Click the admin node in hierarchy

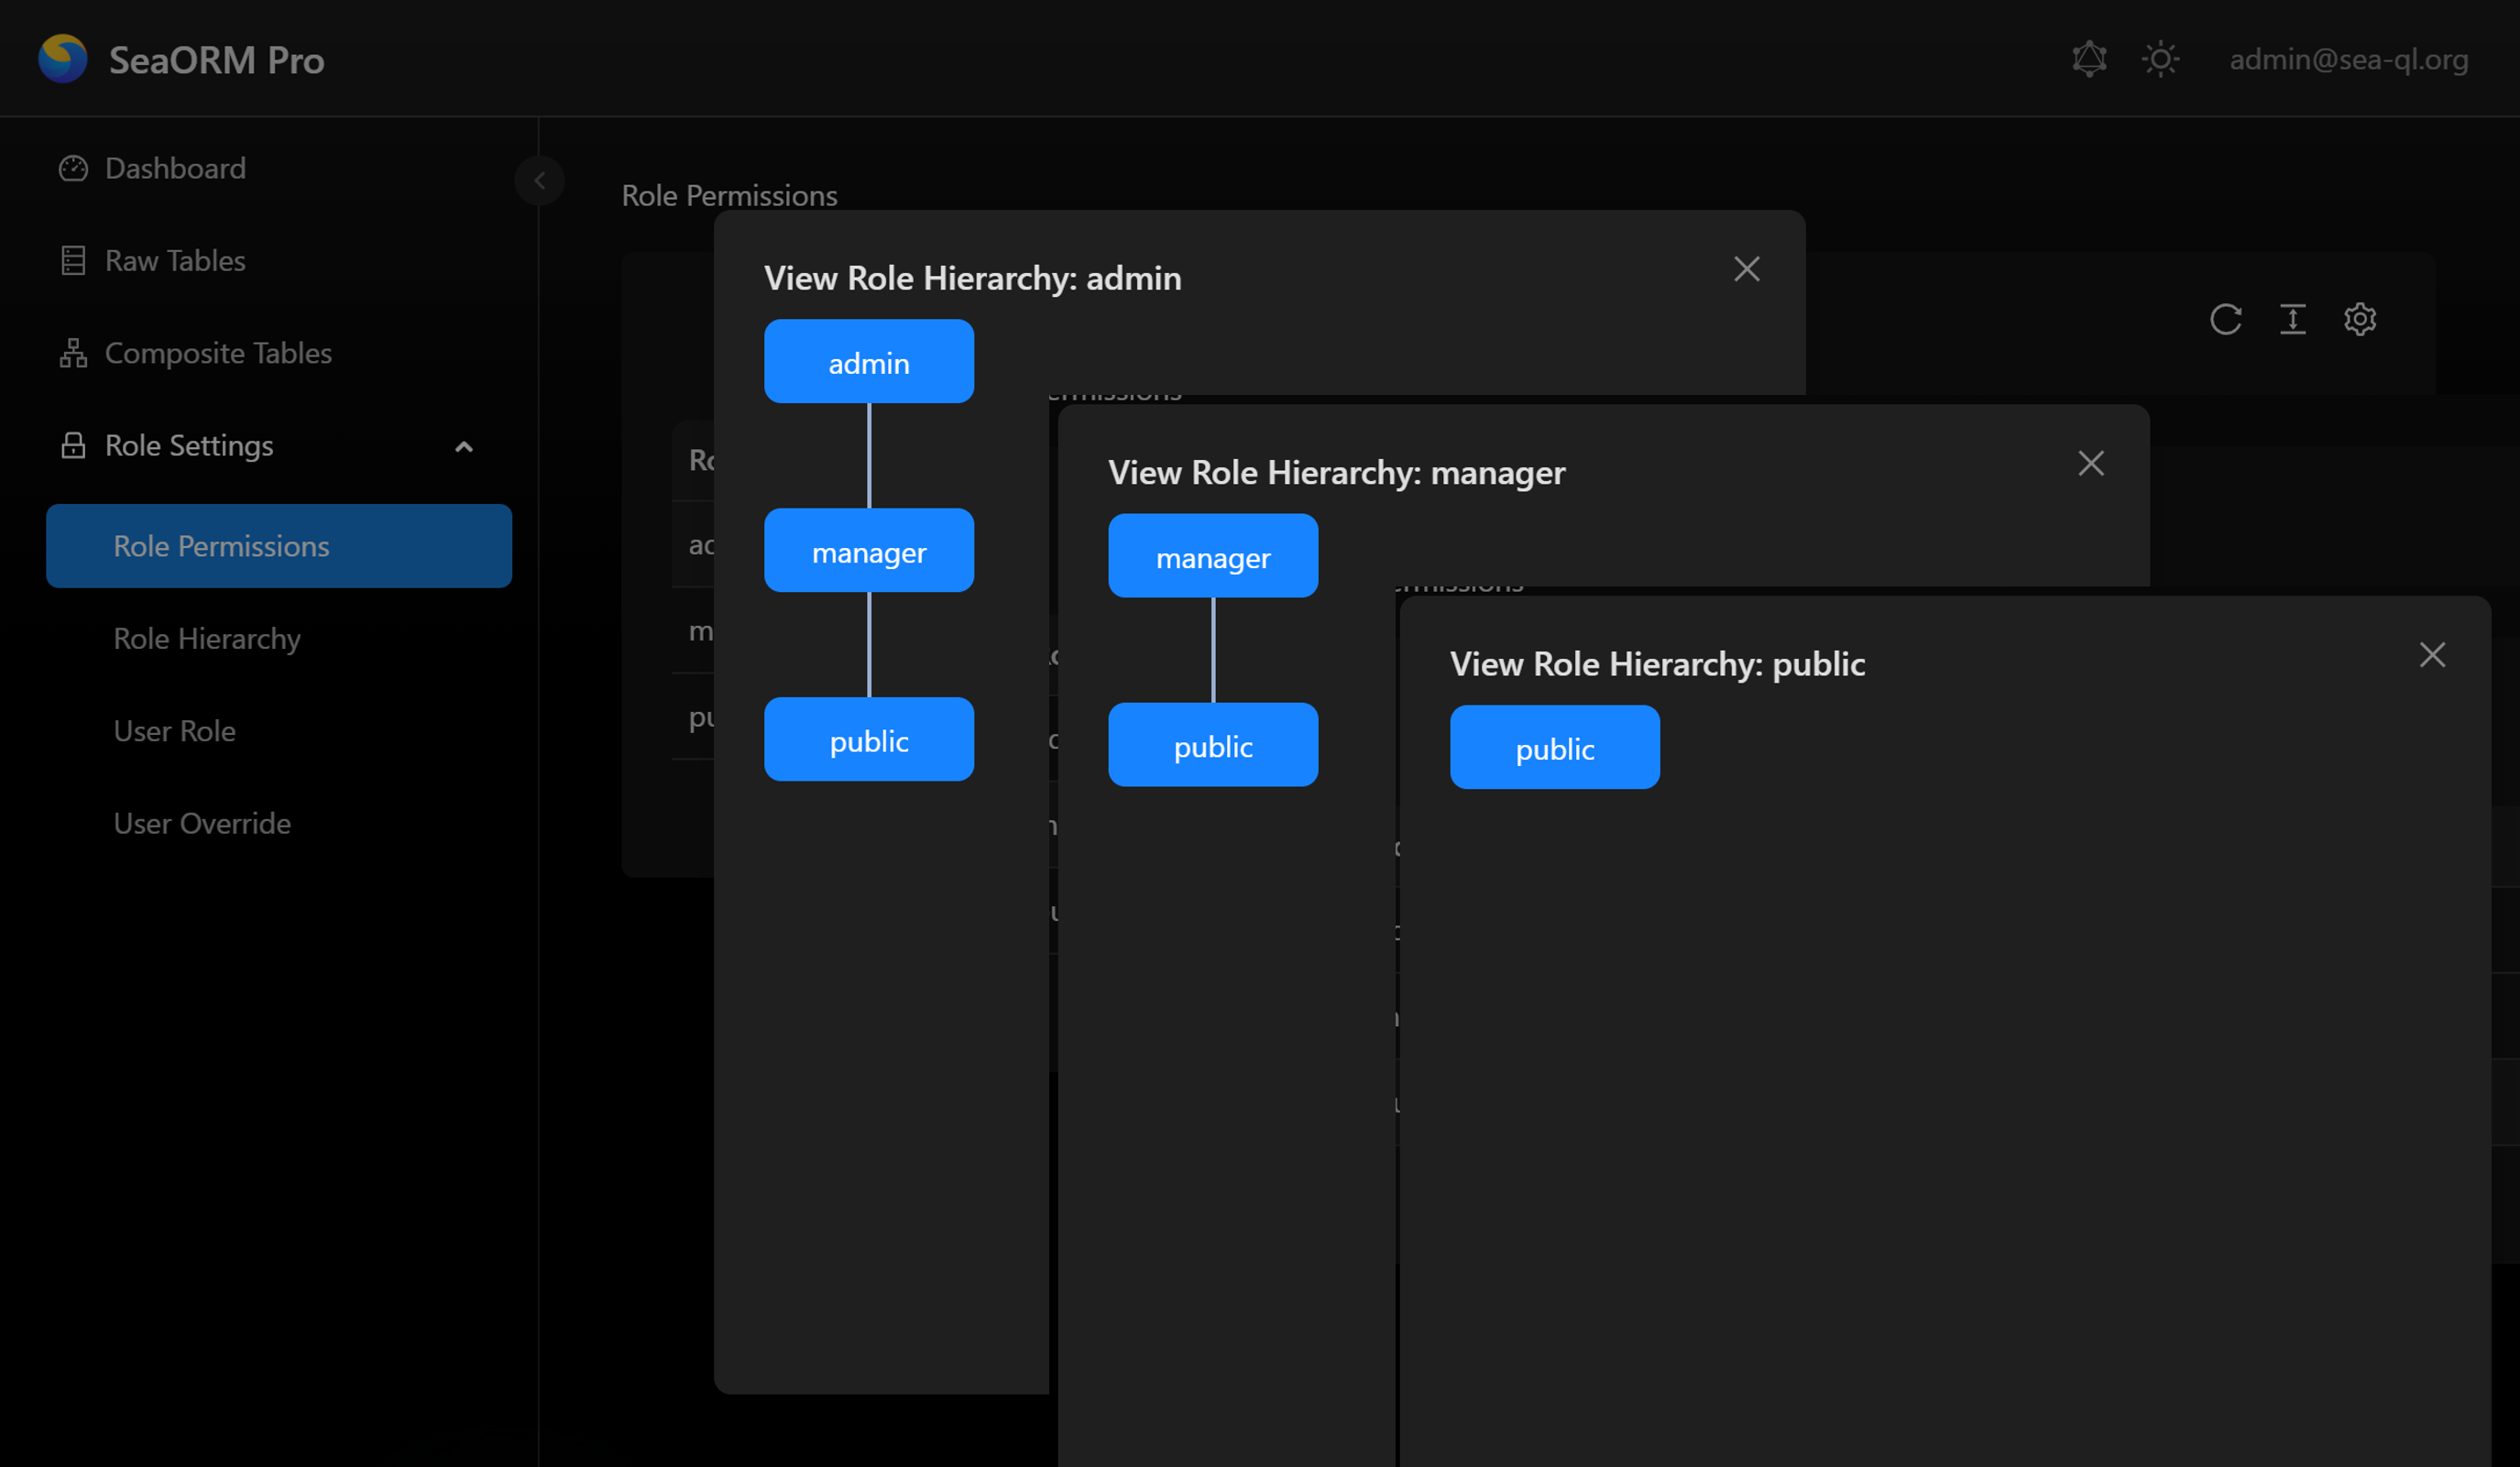pyautogui.click(x=868, y=362)
